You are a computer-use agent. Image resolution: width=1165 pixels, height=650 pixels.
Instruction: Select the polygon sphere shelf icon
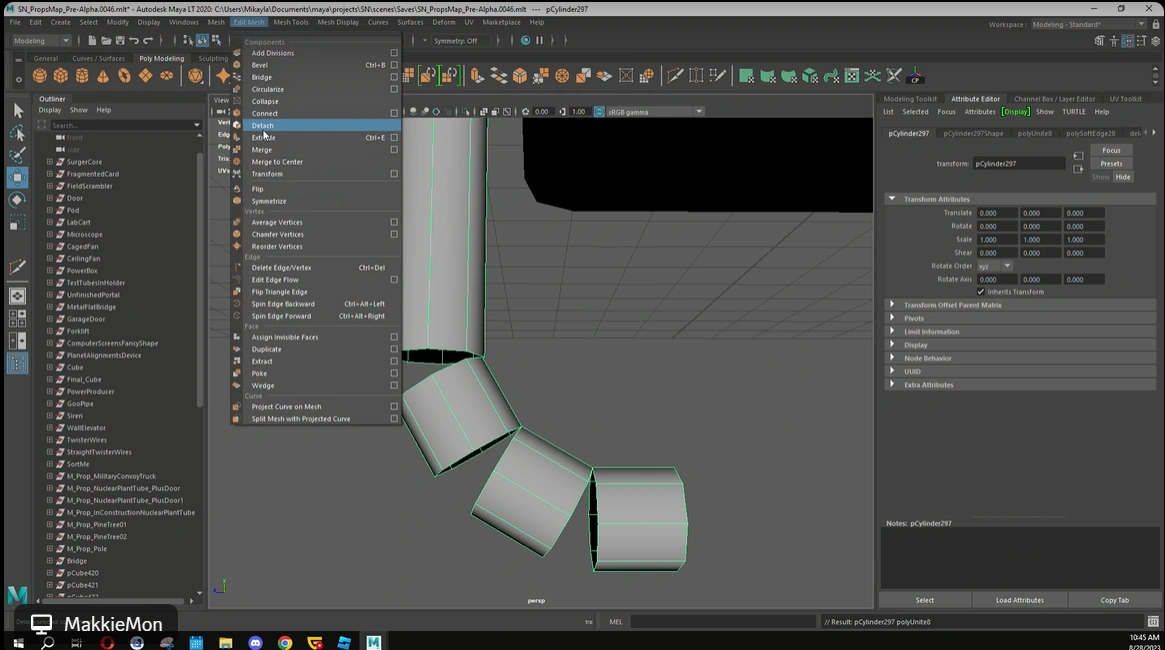click(40, 76)
